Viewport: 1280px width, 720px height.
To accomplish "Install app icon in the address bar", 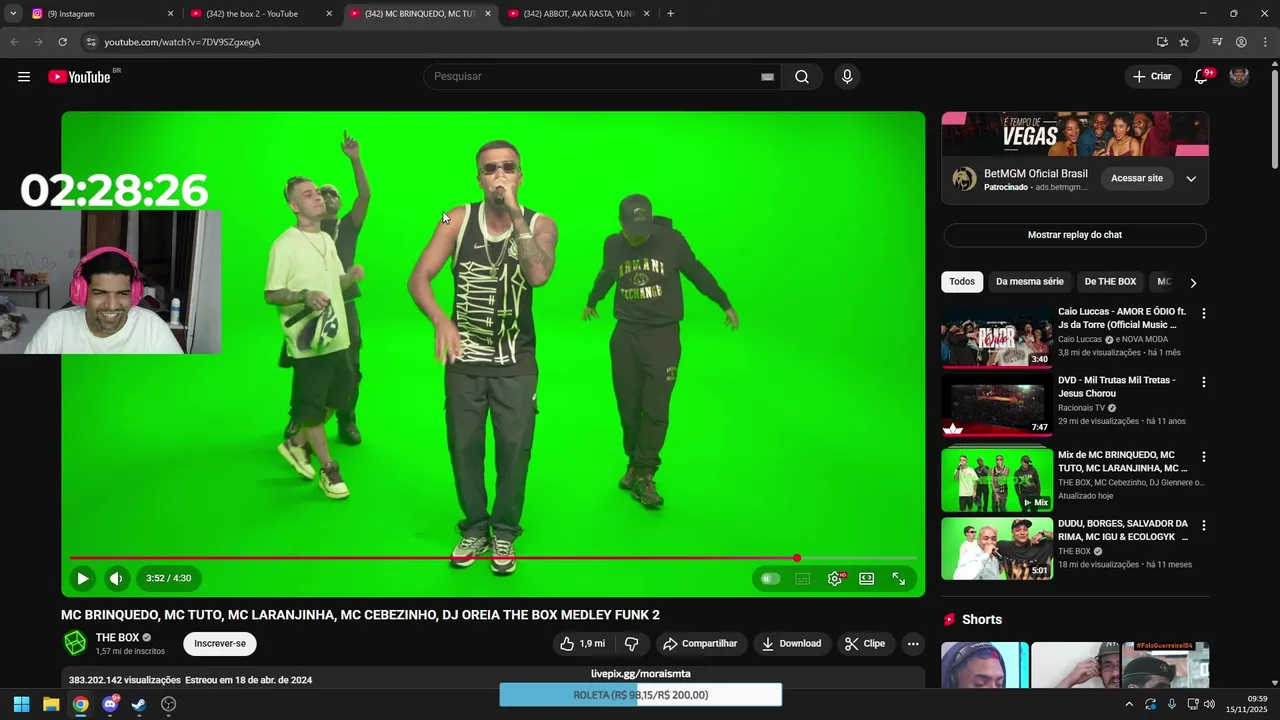I will pyautogui.click(x=1162, y=42).
